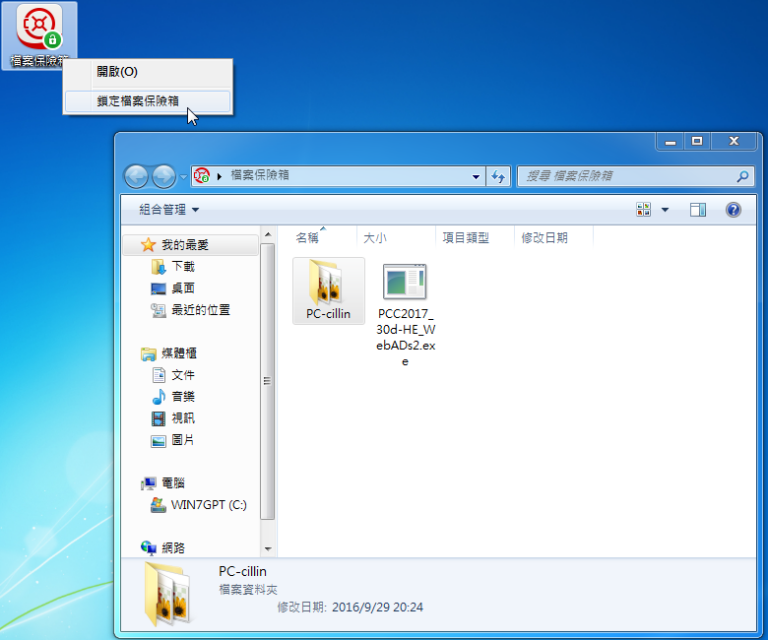Open the 音樂 library
Screen dimensions: 768x640
pos(183,397)
